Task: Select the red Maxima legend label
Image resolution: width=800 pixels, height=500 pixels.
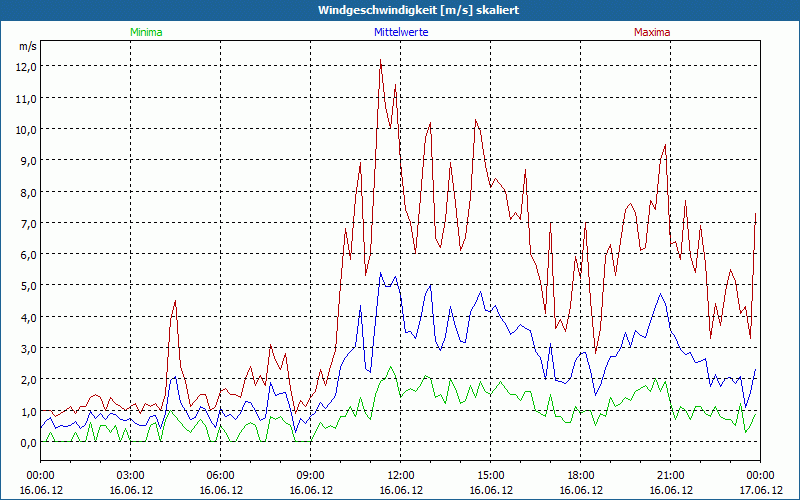Action: pyautogui.click(x=652, y=32)
